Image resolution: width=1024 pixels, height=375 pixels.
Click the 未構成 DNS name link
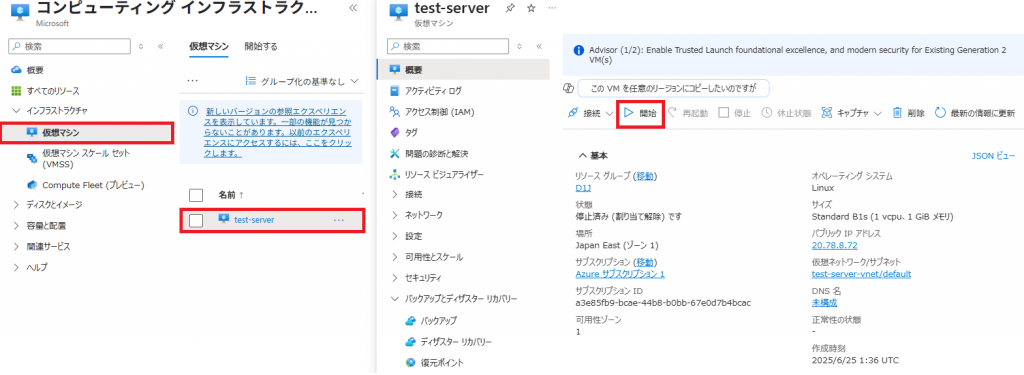click(x=824, y=302)
